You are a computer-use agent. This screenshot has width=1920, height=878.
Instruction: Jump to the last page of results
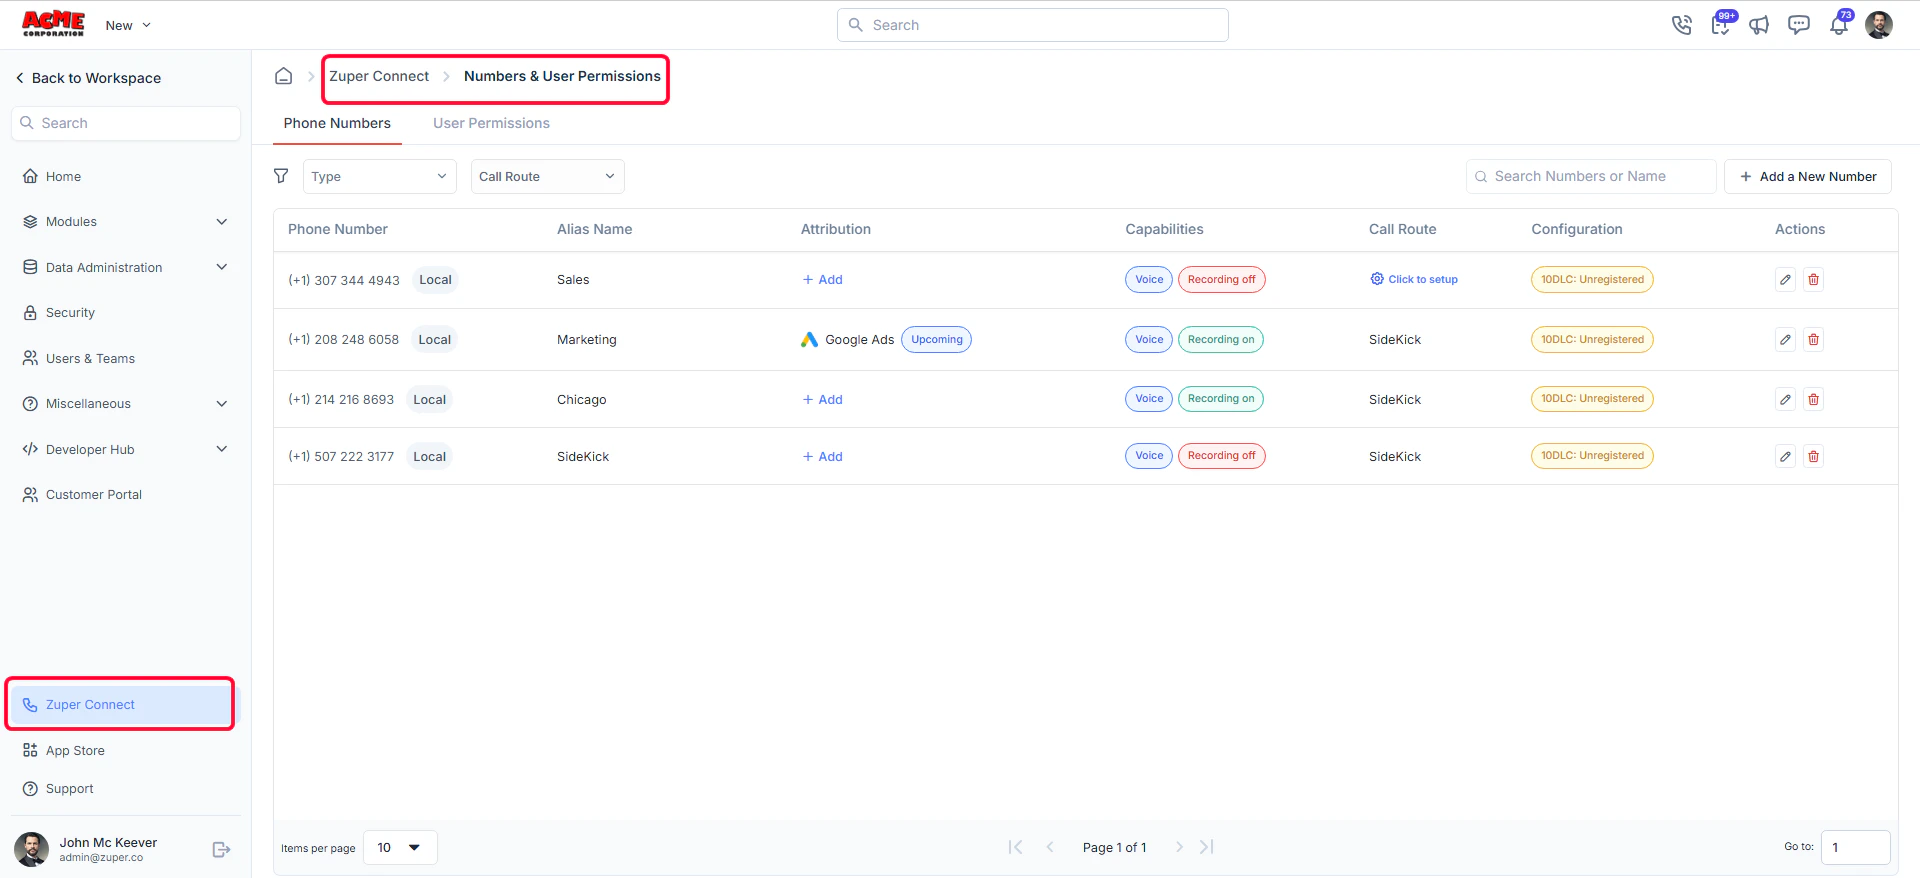[1207, 847]
